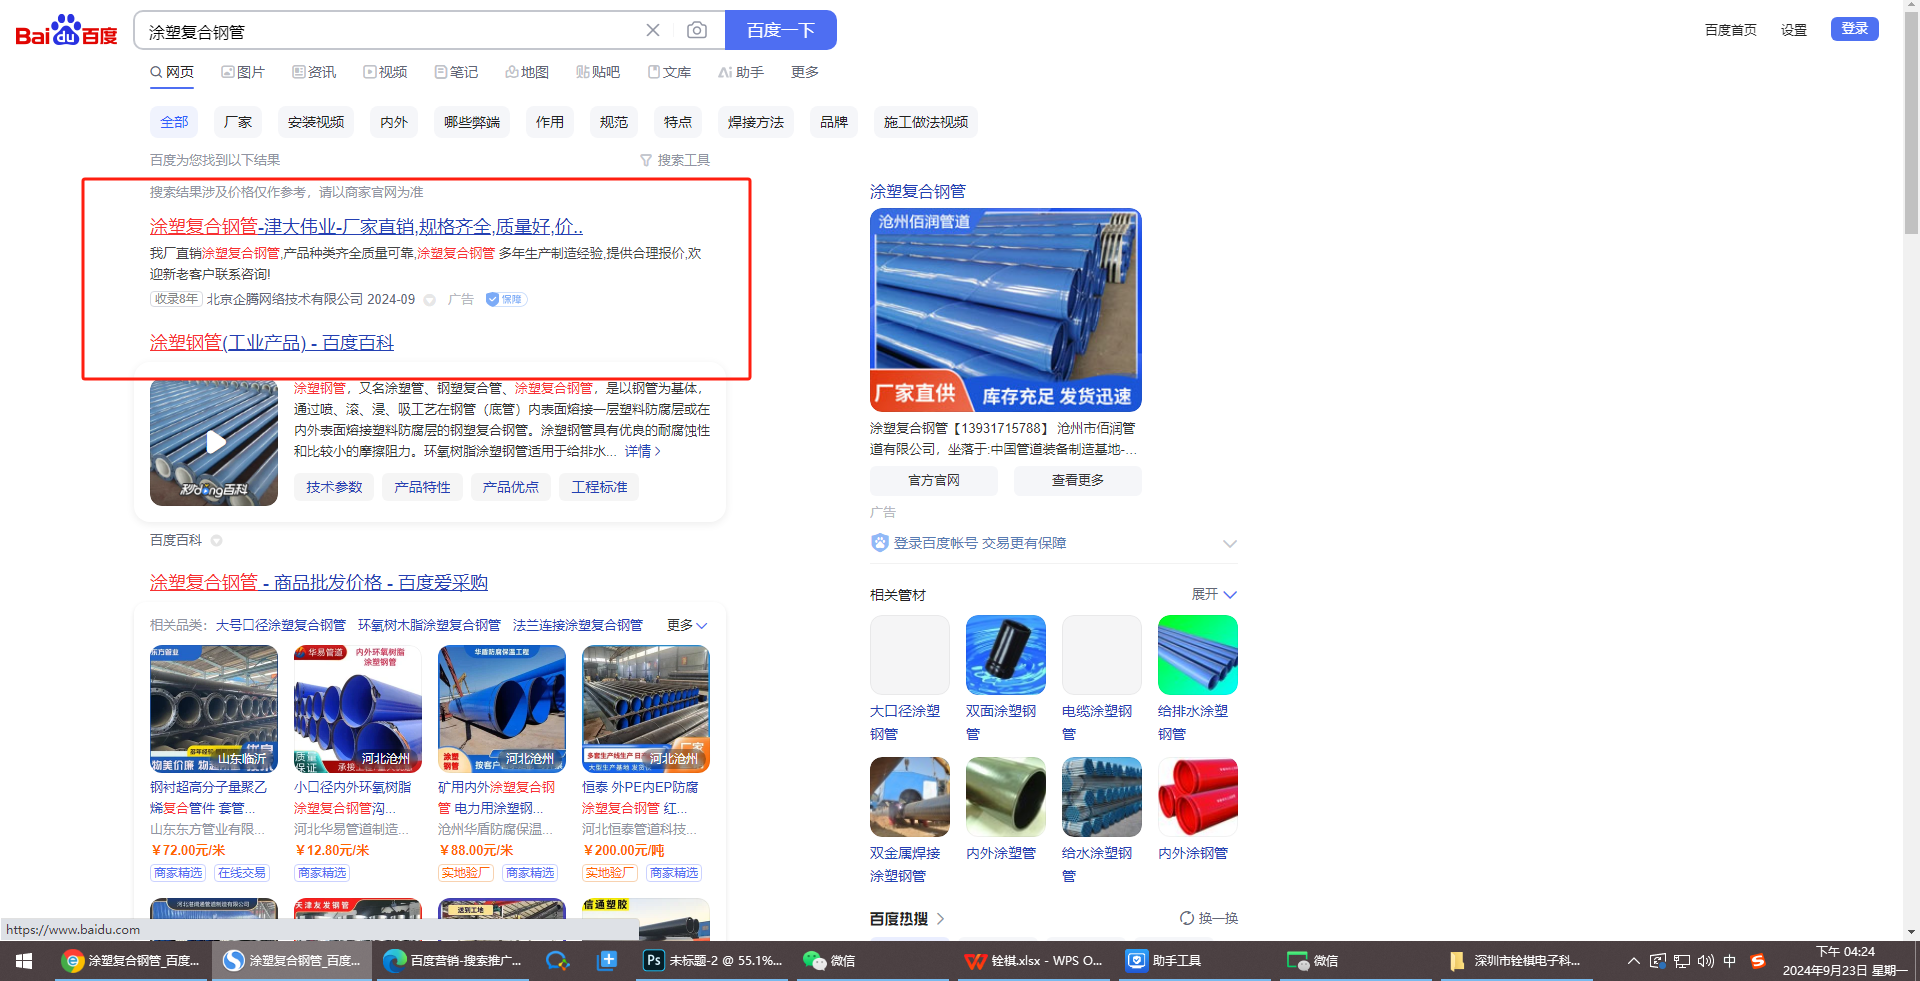Click the 百度一下 search button
Viewport: 1920px width, 981px height.
[780, 30]
